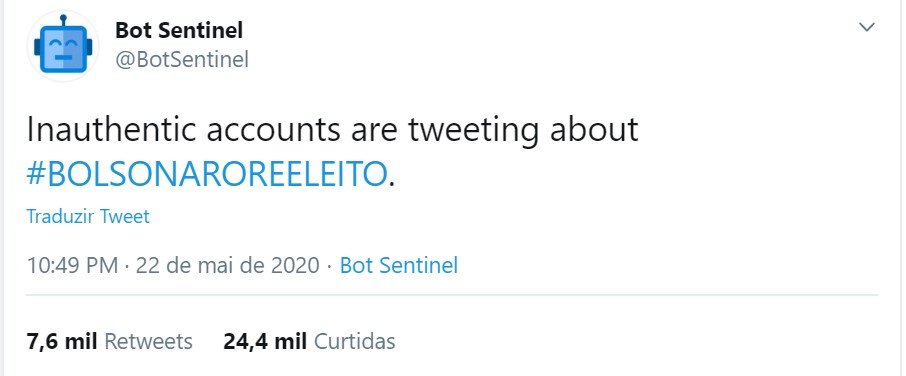Image resolution: width=906 pixels, height=376 pixels.
Task: Select the 22 de mai de 2020 date
Action: point(227,265)
